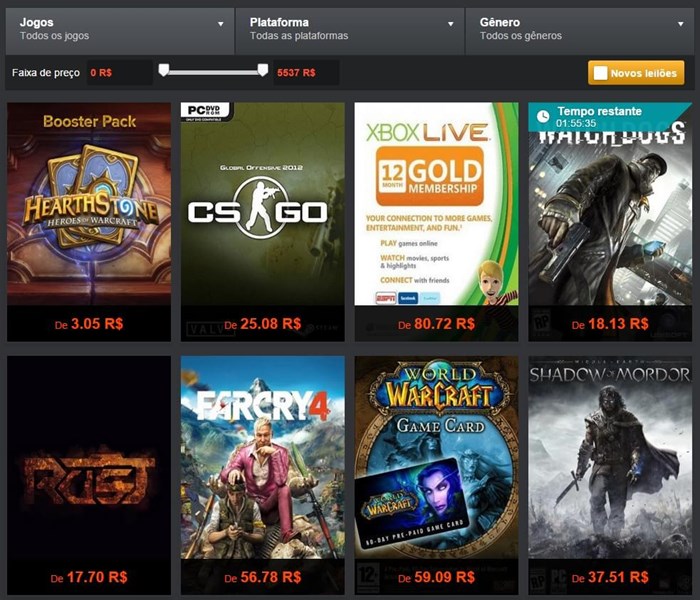
Task: Click the PC DVD badge on CS GO
Action: [205, 111]
